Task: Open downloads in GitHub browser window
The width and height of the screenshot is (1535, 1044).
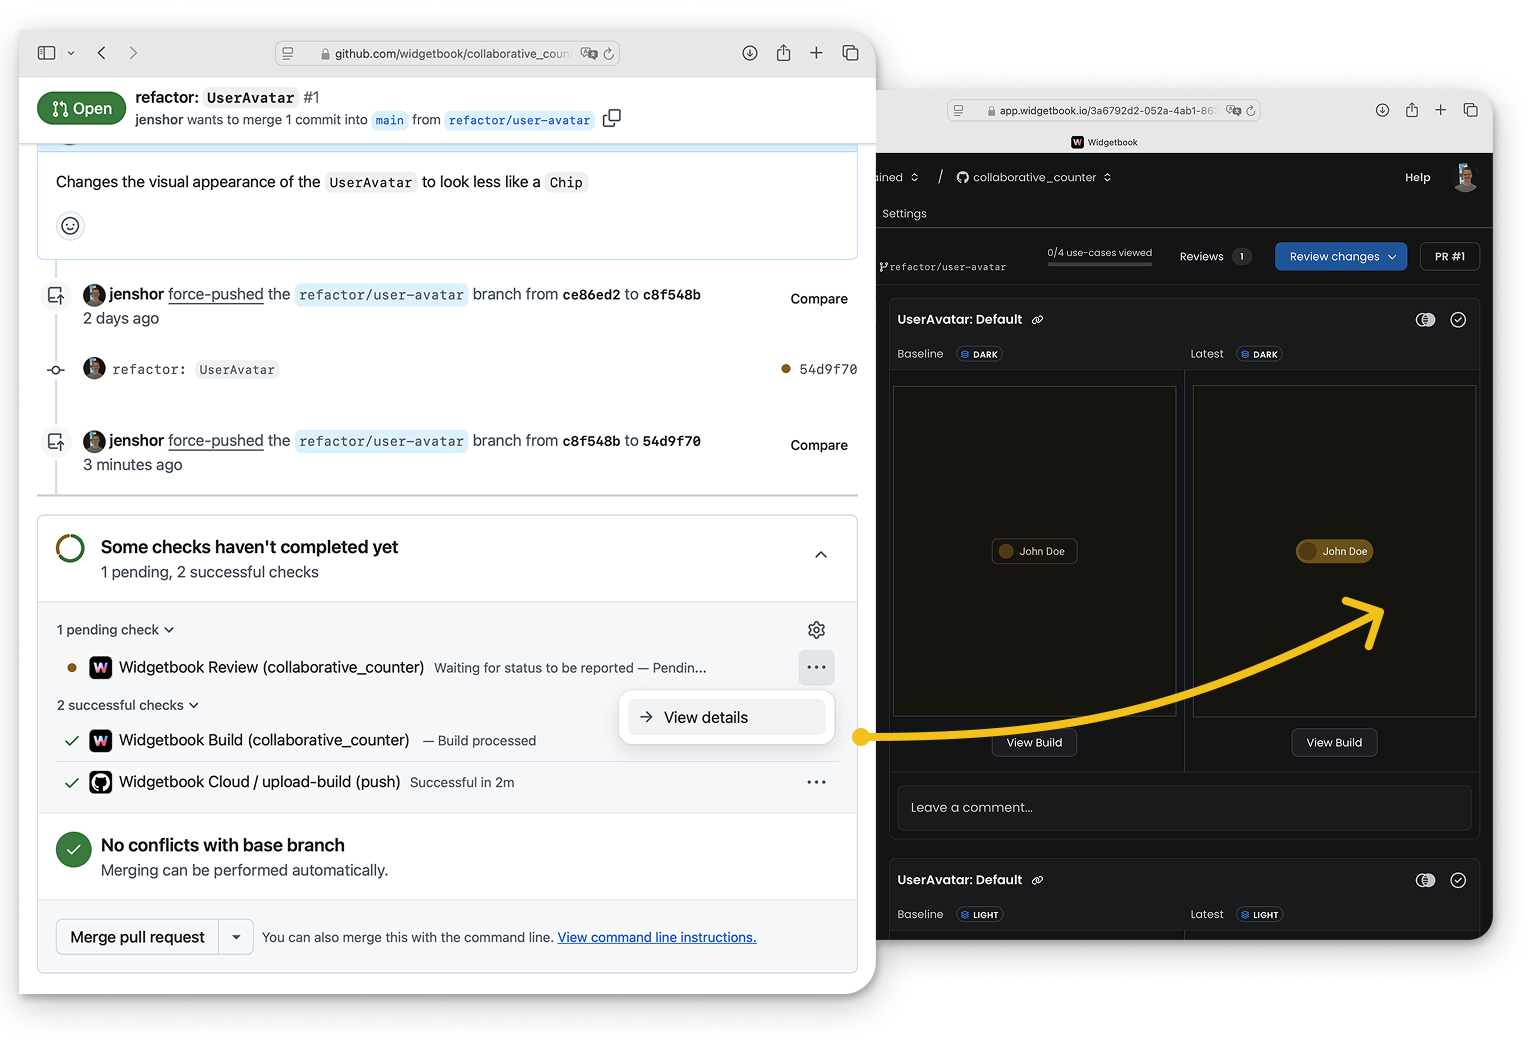Action: click(x=750, y=53)
